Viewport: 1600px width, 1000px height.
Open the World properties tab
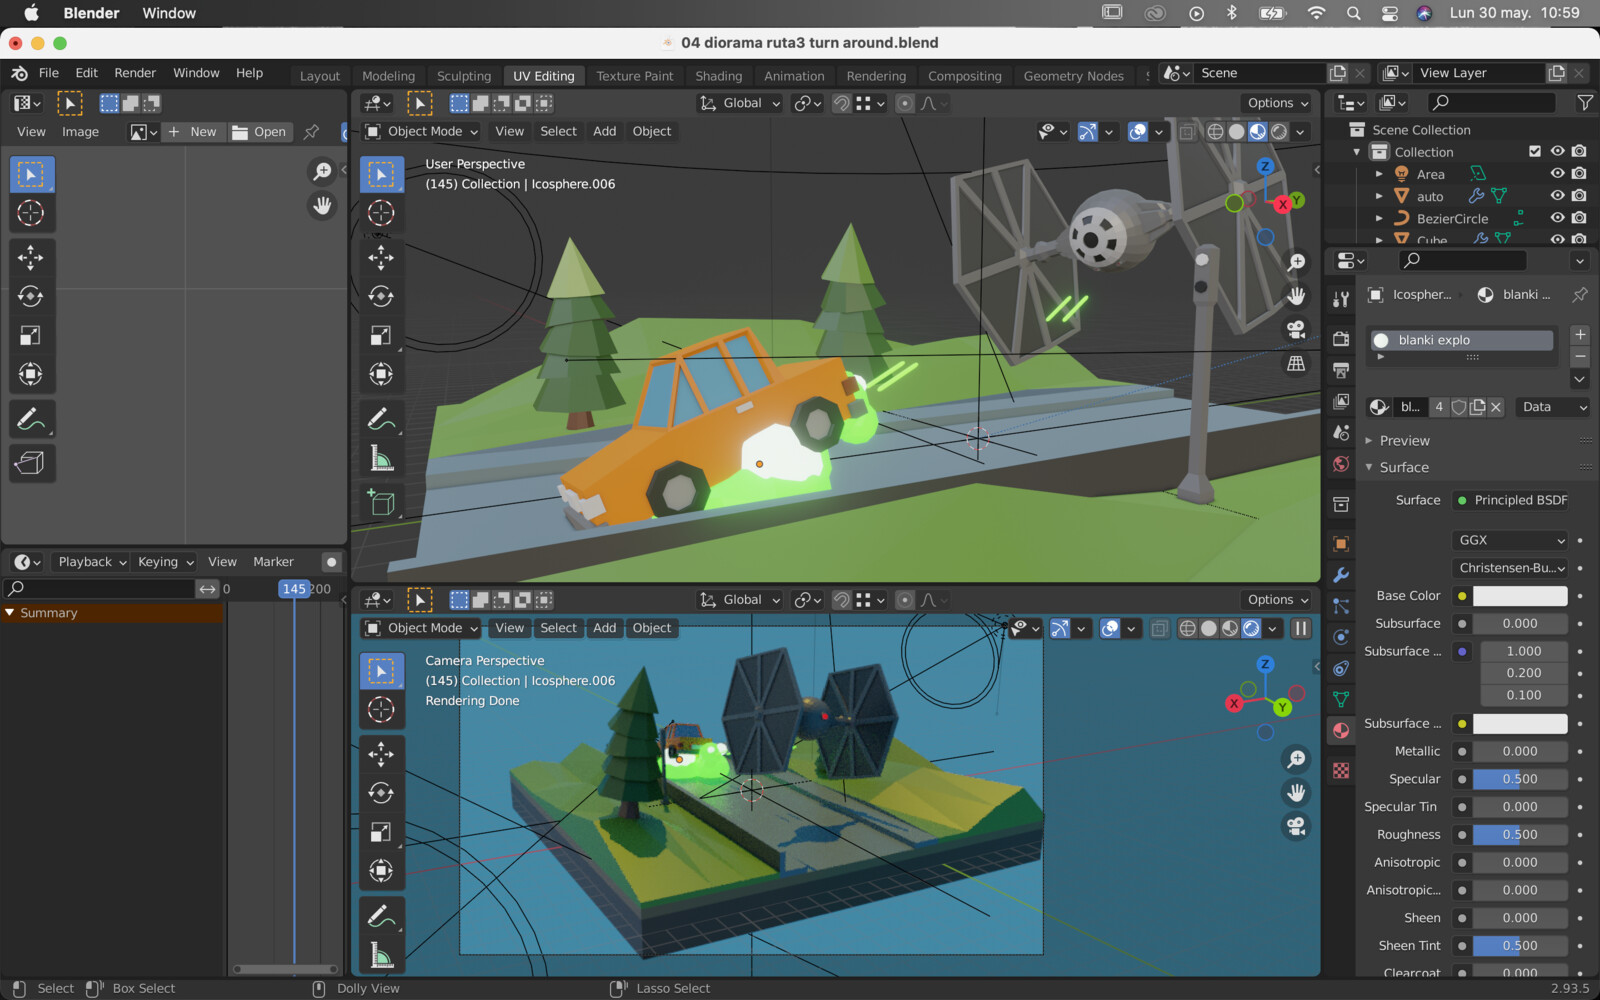[x=1341, y=464]
